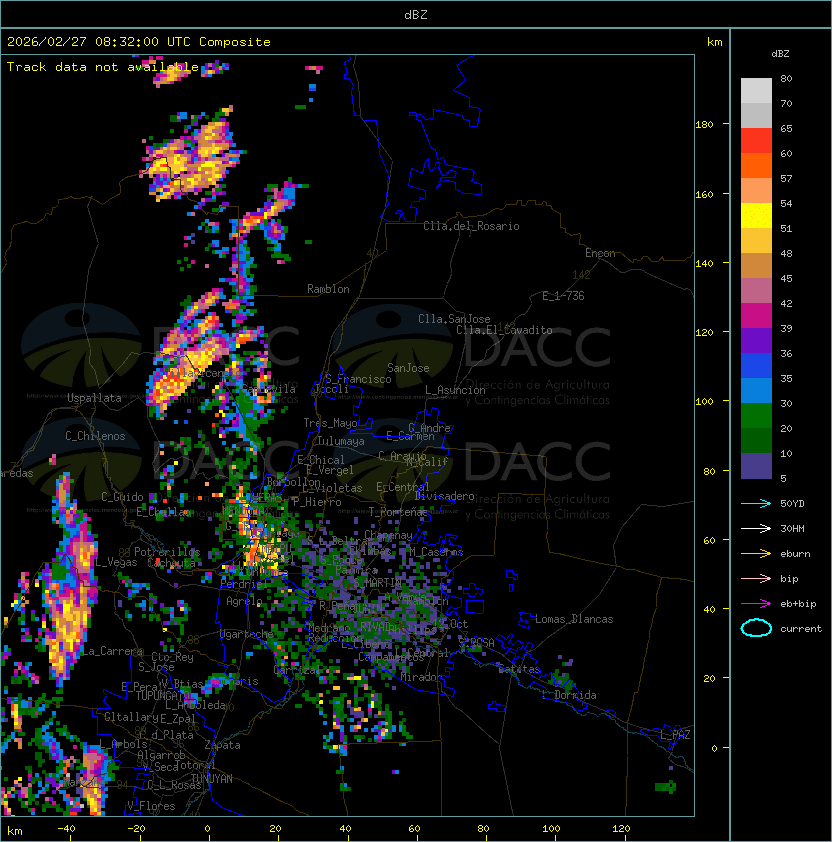Click the '50YD' legend label
Image resolution: width=832 pixels, height=842 pixels.
pos(792,504)
